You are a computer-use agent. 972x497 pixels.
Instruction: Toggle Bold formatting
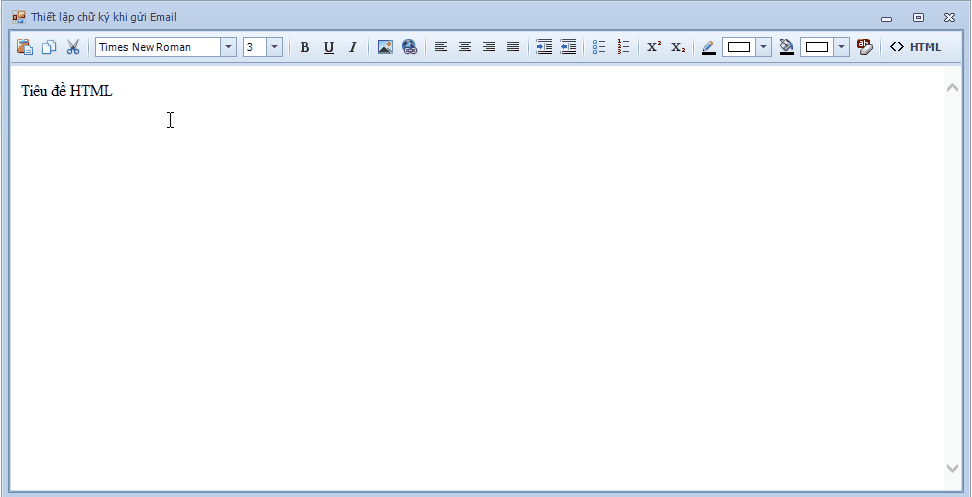pyautogui.click(x=305, y=47)
